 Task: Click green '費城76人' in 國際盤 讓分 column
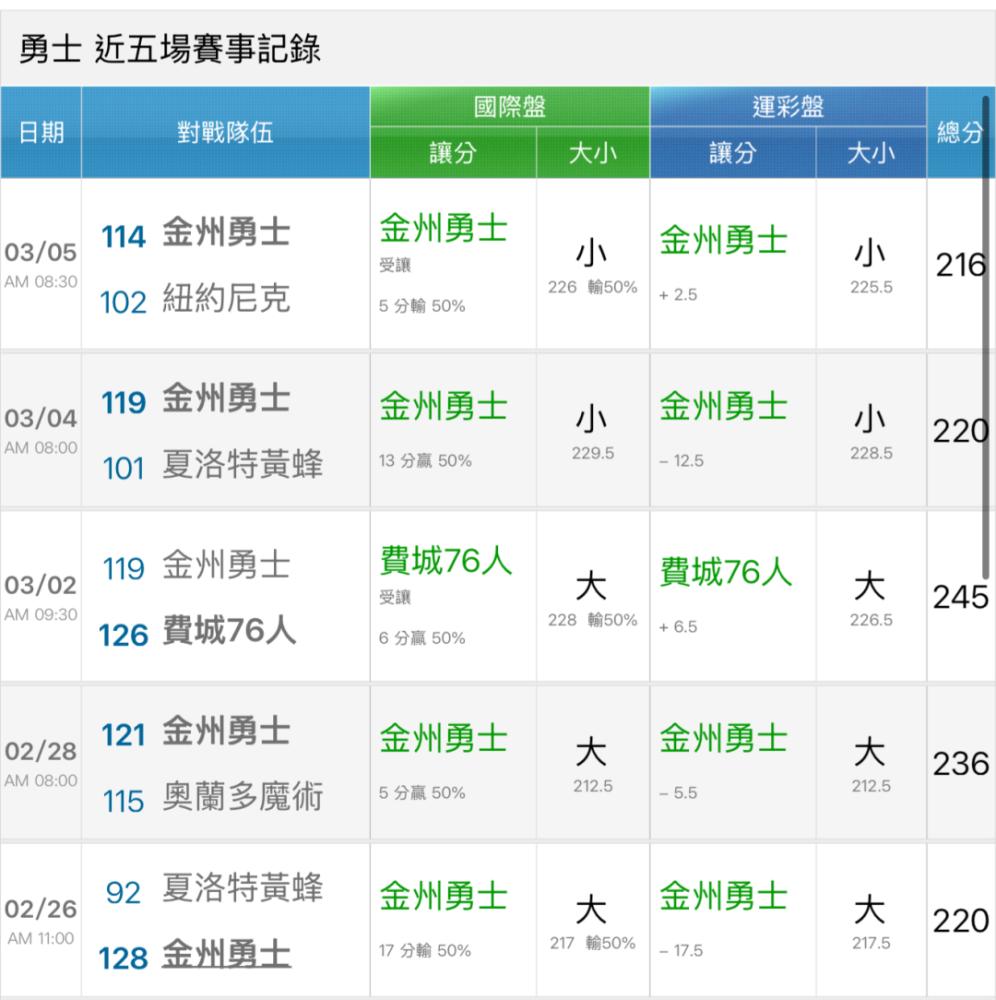pos(446,561)
